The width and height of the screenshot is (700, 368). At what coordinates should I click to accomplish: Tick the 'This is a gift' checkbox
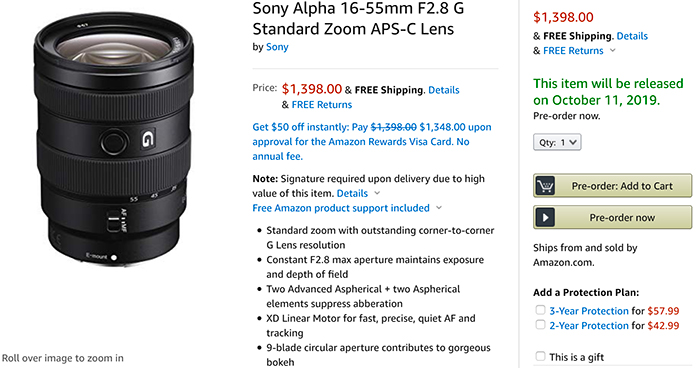(540, 356)
